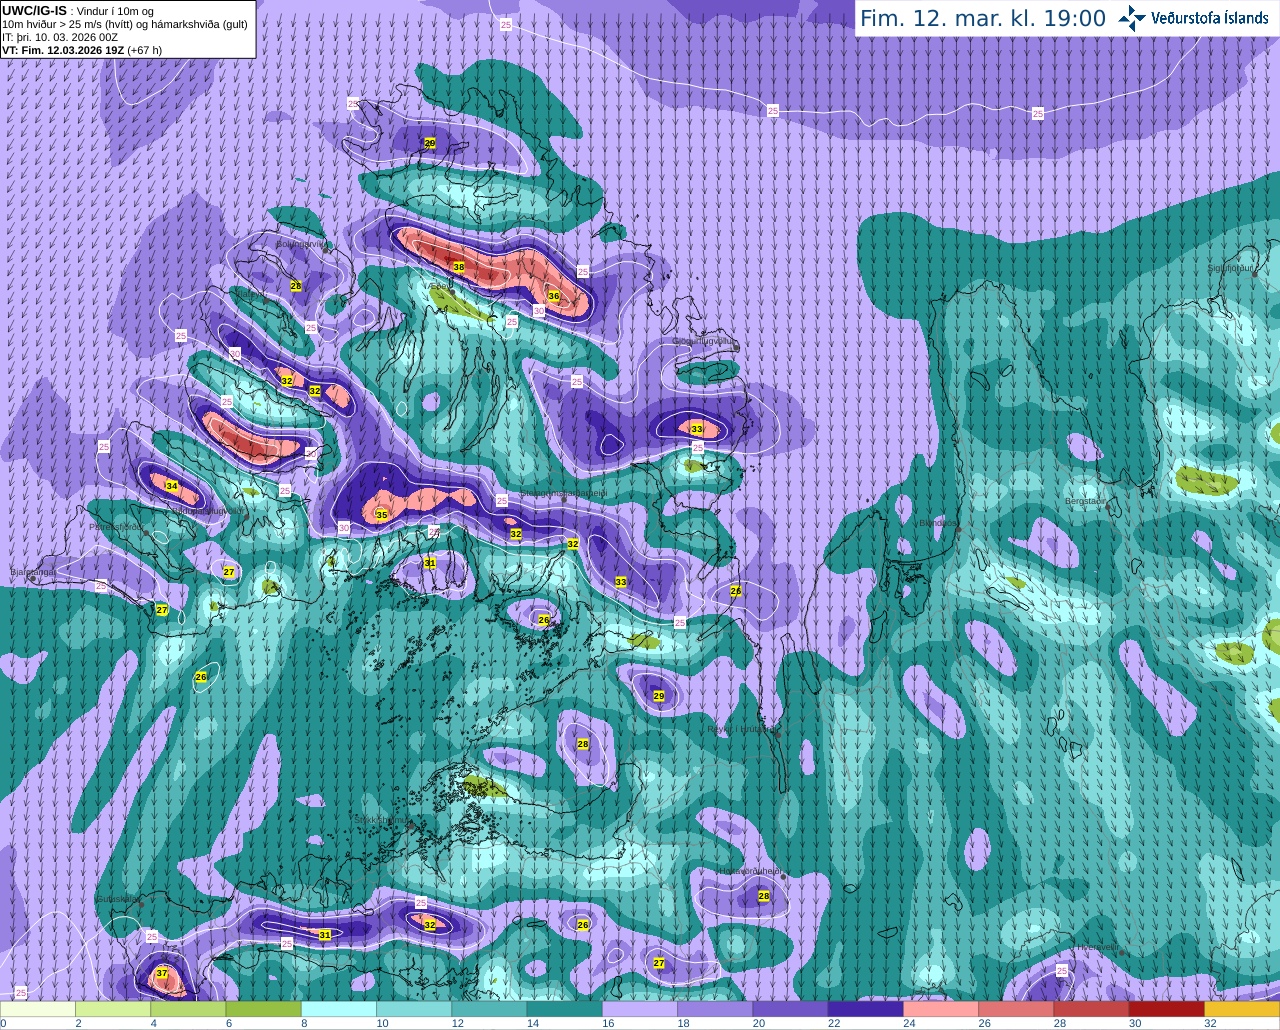Click the Holtavörðuheiði station label
1280x1030 pixels.
[751, 870]
